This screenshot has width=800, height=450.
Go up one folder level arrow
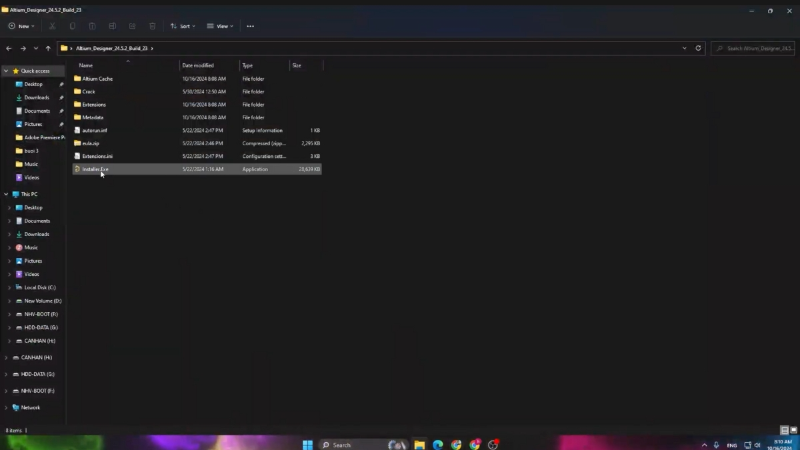pyautogui.click(x=48, y=48)
